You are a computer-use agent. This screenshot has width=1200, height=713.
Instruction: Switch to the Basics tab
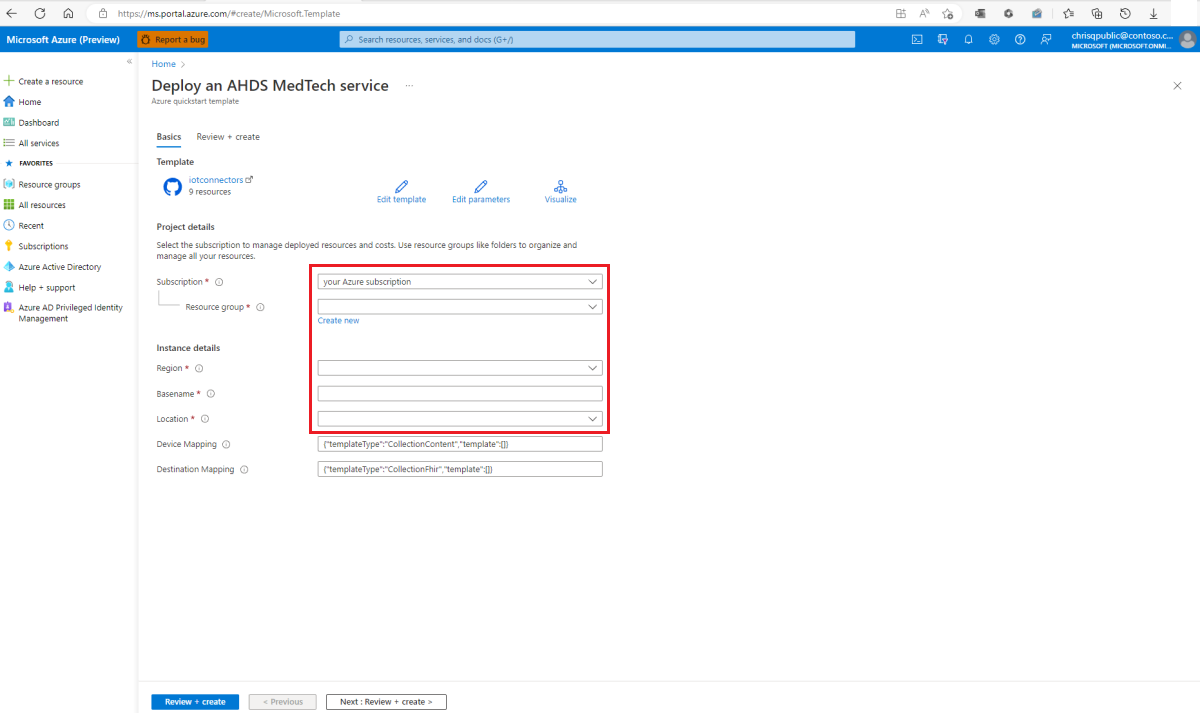click(x=169, y=137)
